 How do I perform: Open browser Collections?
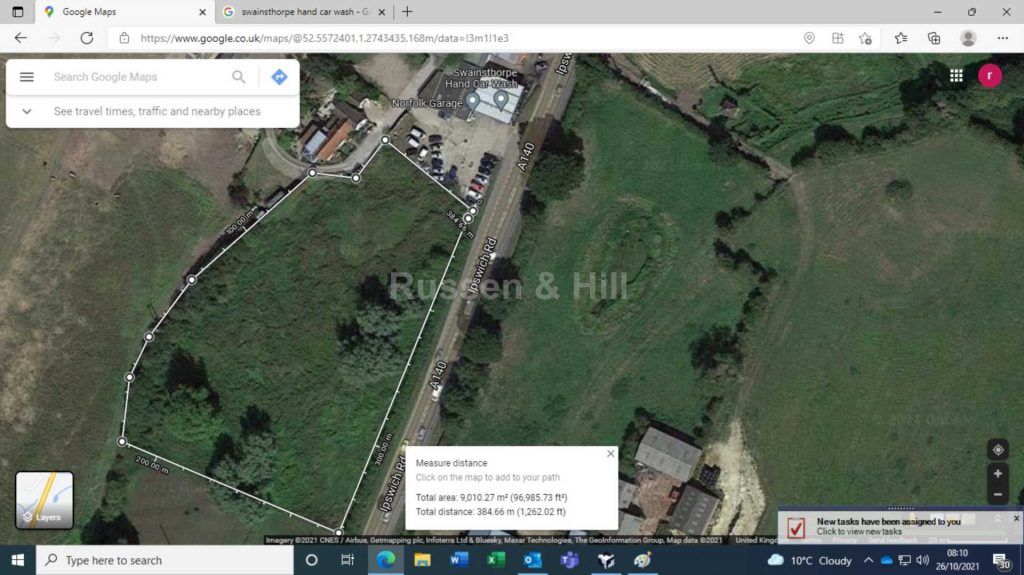coord(935,38)
